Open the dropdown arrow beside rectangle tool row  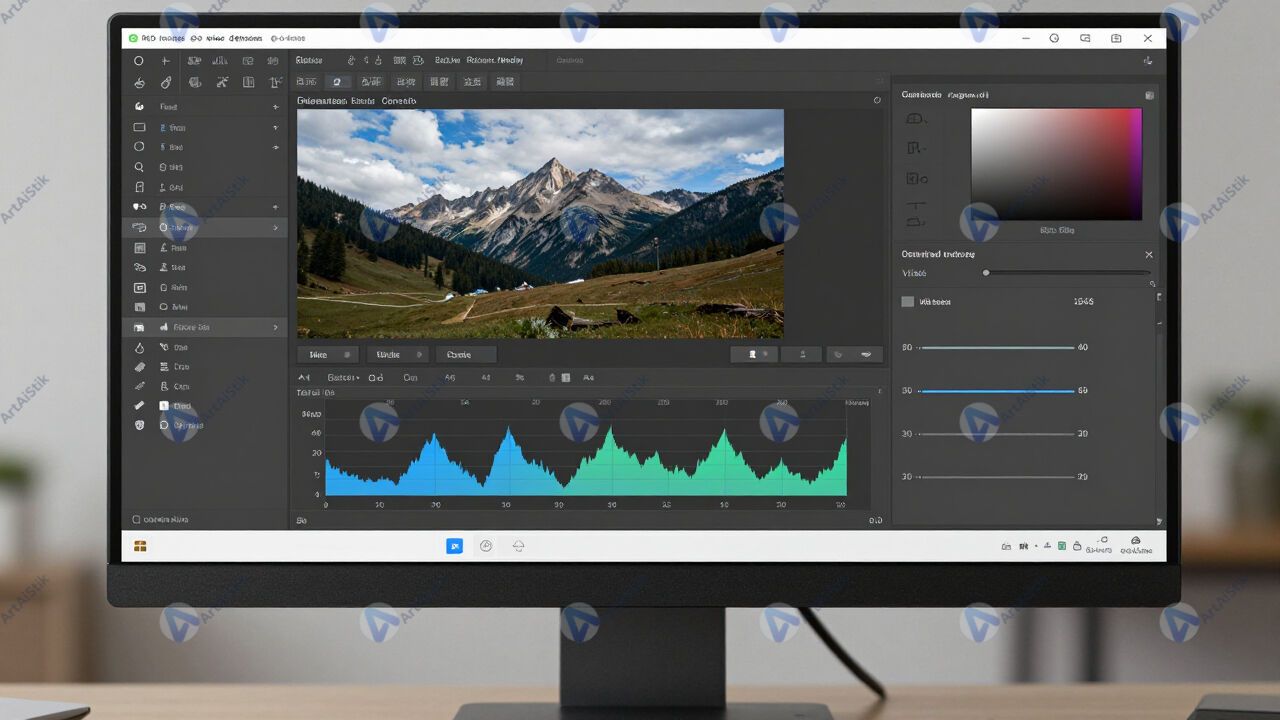click(275, 128)
